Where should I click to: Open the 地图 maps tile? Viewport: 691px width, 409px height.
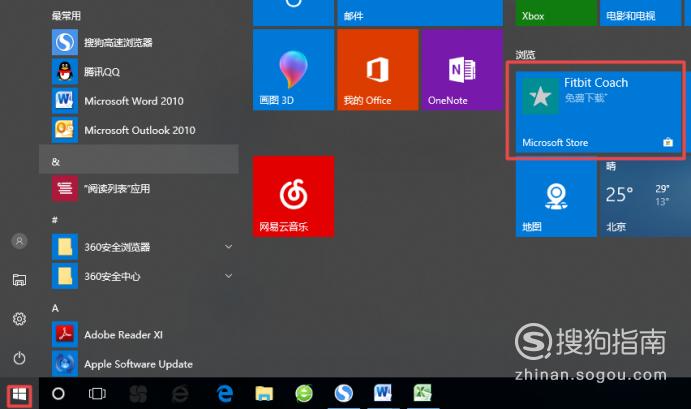click(556, 198)
